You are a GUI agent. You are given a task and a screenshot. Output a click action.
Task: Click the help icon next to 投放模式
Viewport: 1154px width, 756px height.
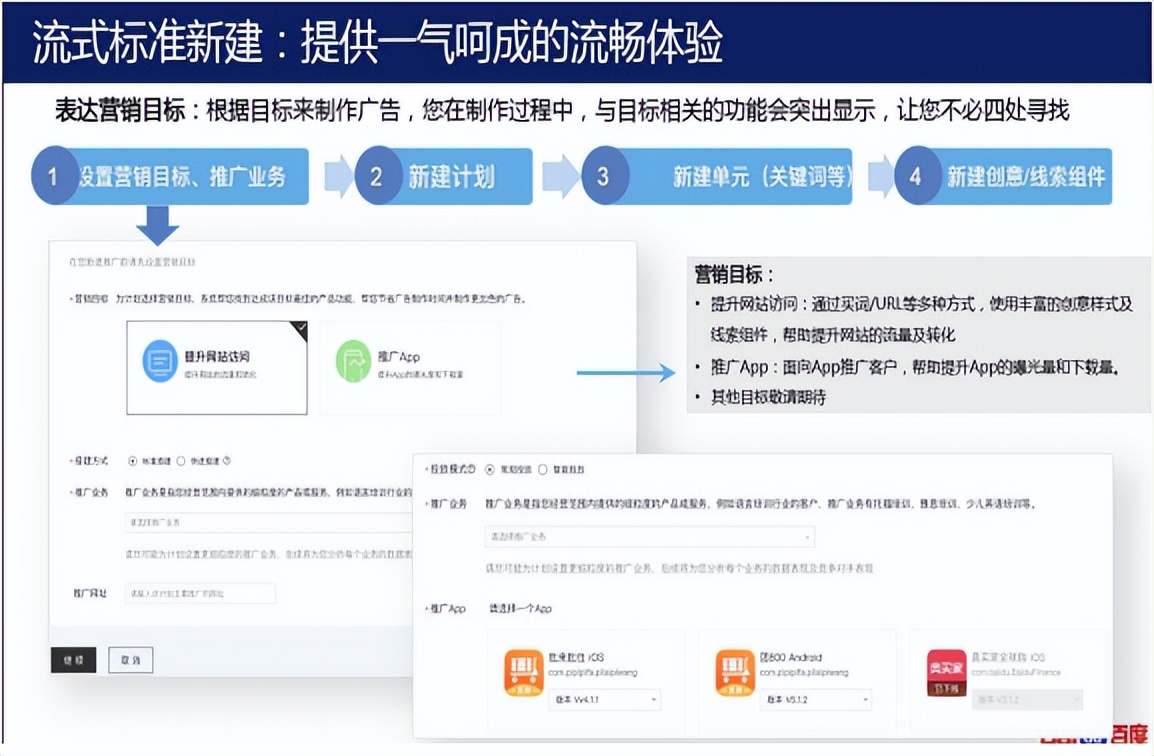pos(472,469)
